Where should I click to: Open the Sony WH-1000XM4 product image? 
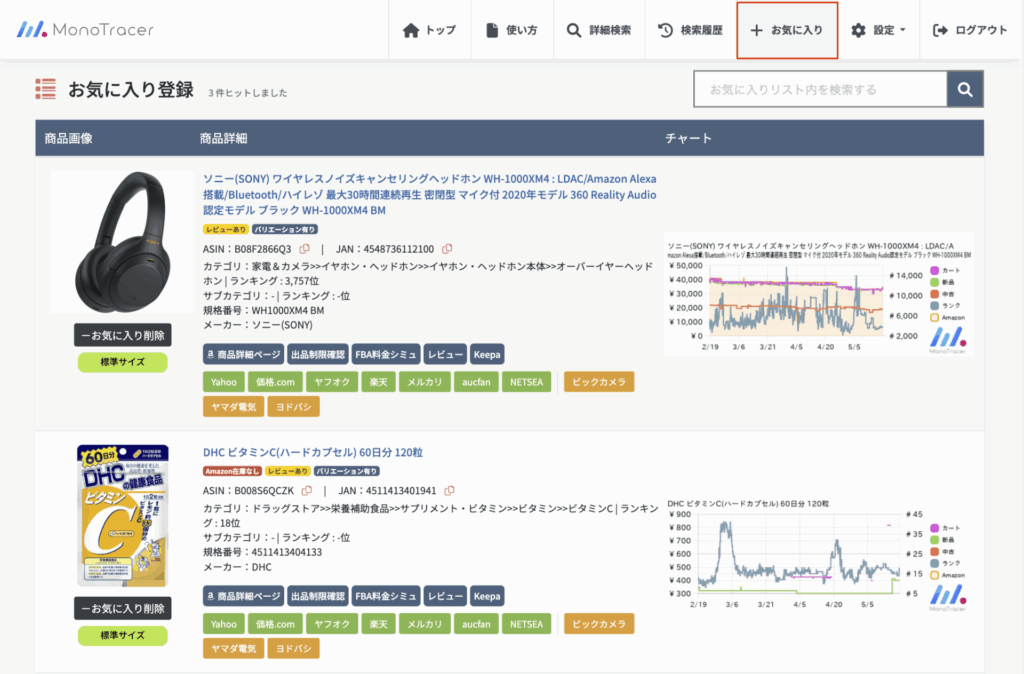click(123, 242)
